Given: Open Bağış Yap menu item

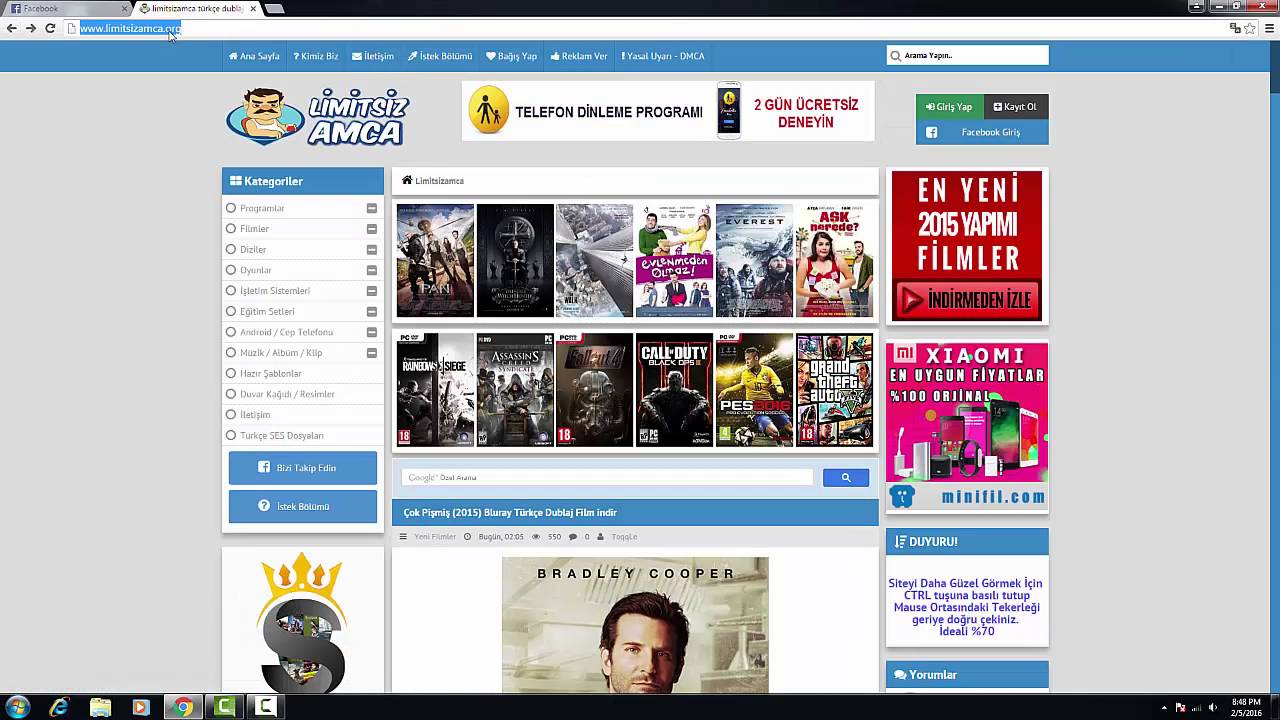Looking at the screenshot, I should point(511,56).
